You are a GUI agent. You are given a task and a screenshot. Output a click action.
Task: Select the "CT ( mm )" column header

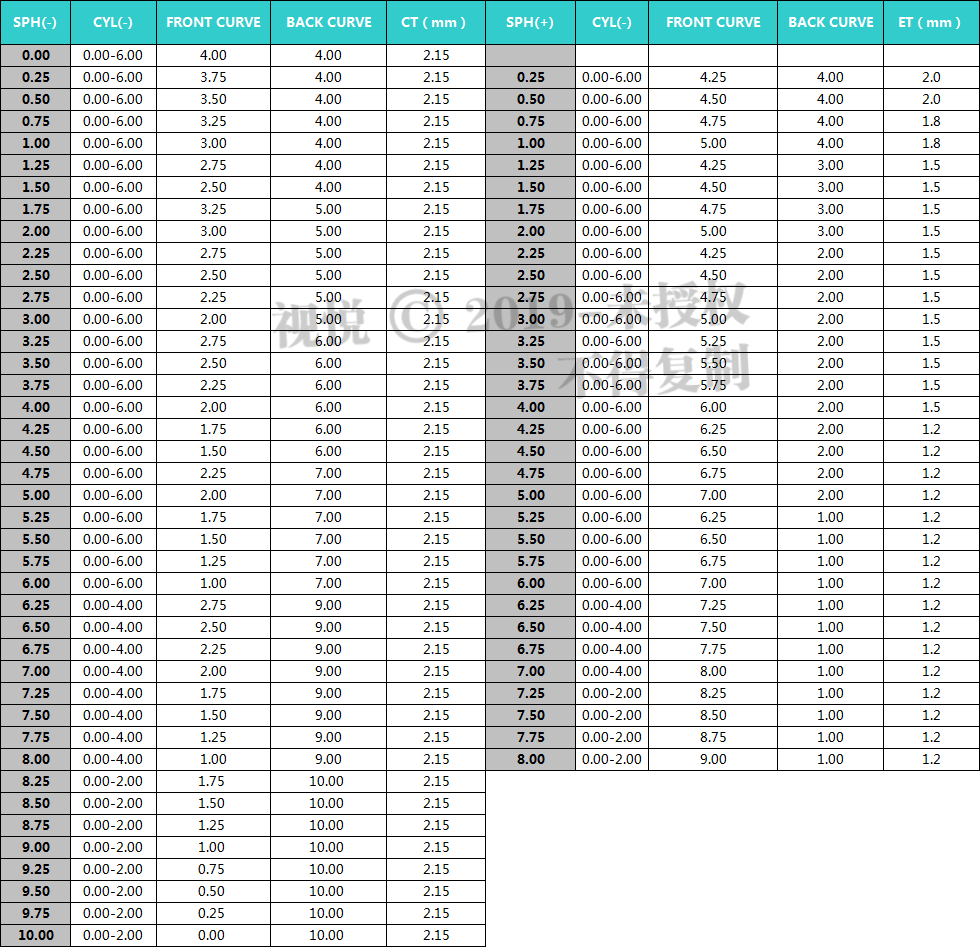[436, 23]
